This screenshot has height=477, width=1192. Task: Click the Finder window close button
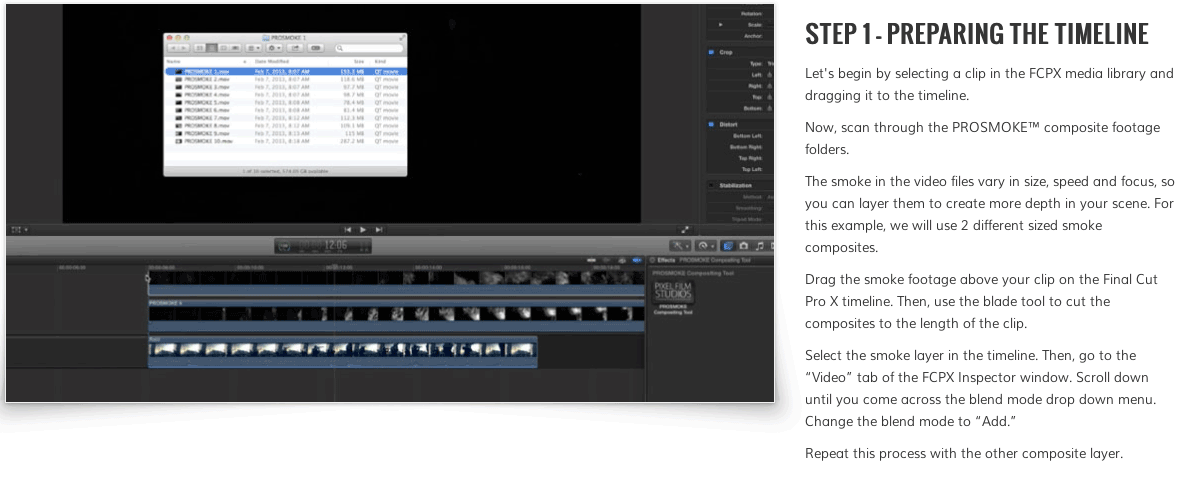170,37
